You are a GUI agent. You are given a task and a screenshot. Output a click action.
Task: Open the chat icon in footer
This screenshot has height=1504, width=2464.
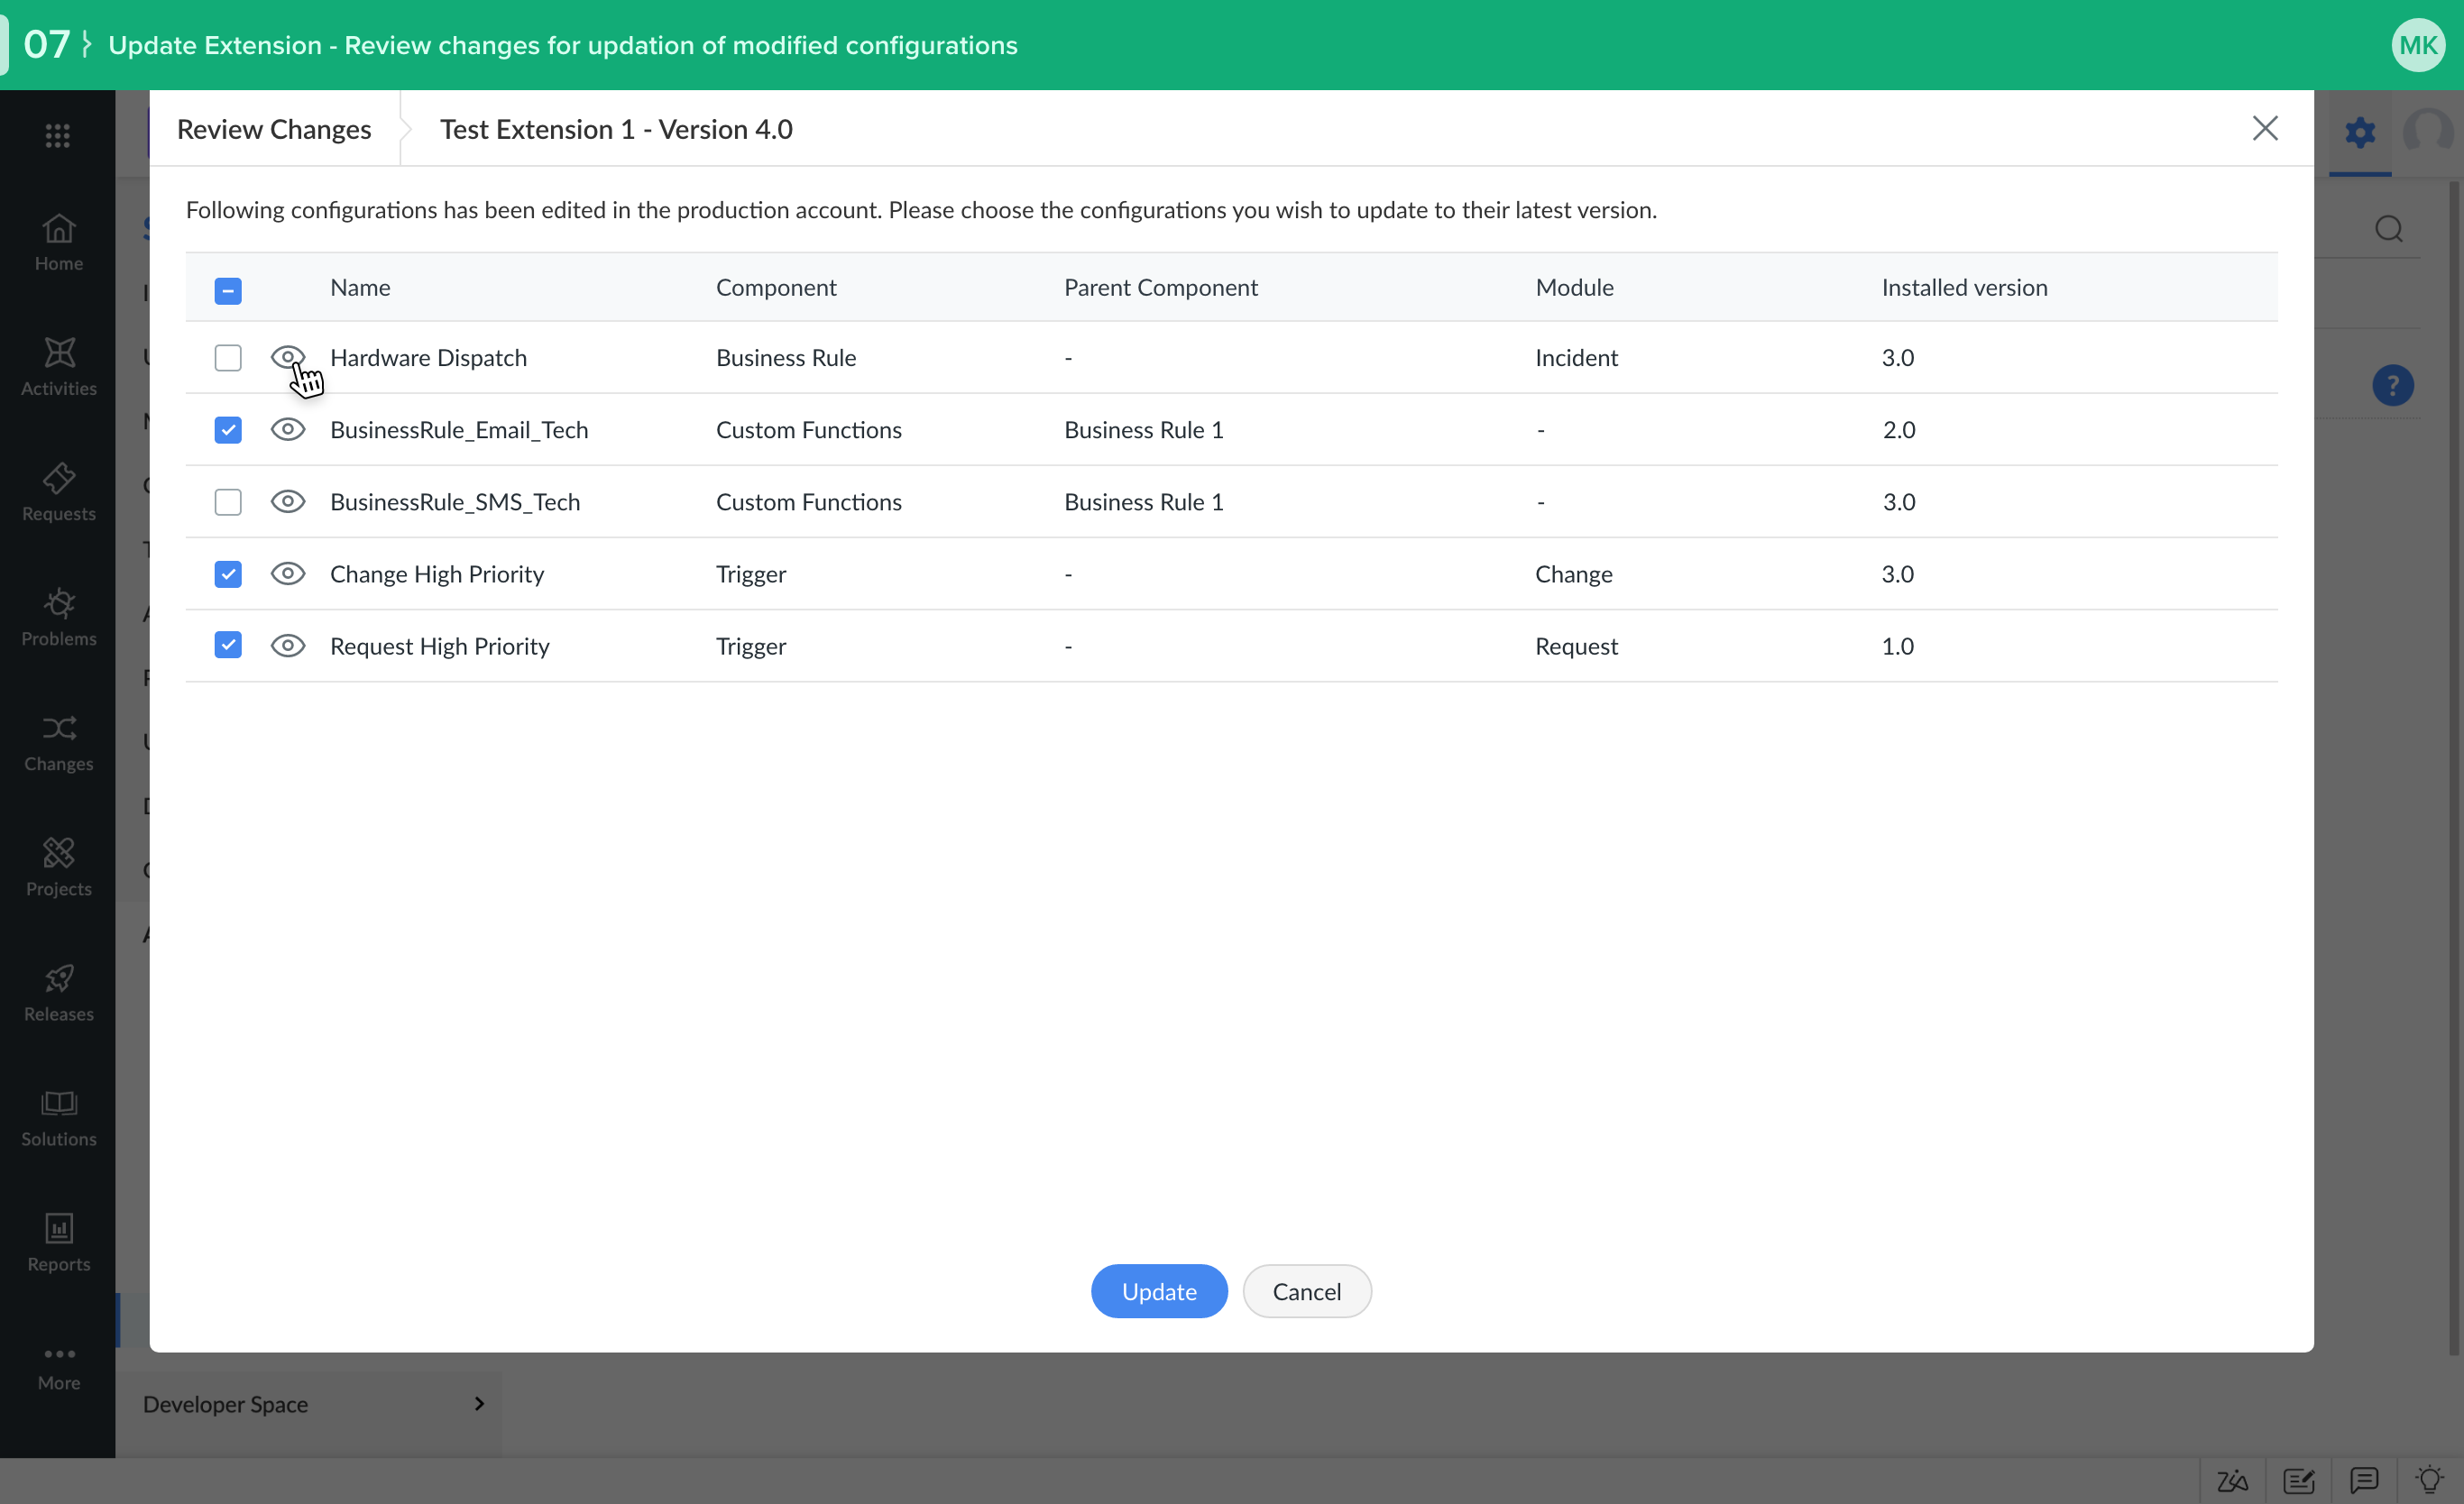pos(2364,1480)
